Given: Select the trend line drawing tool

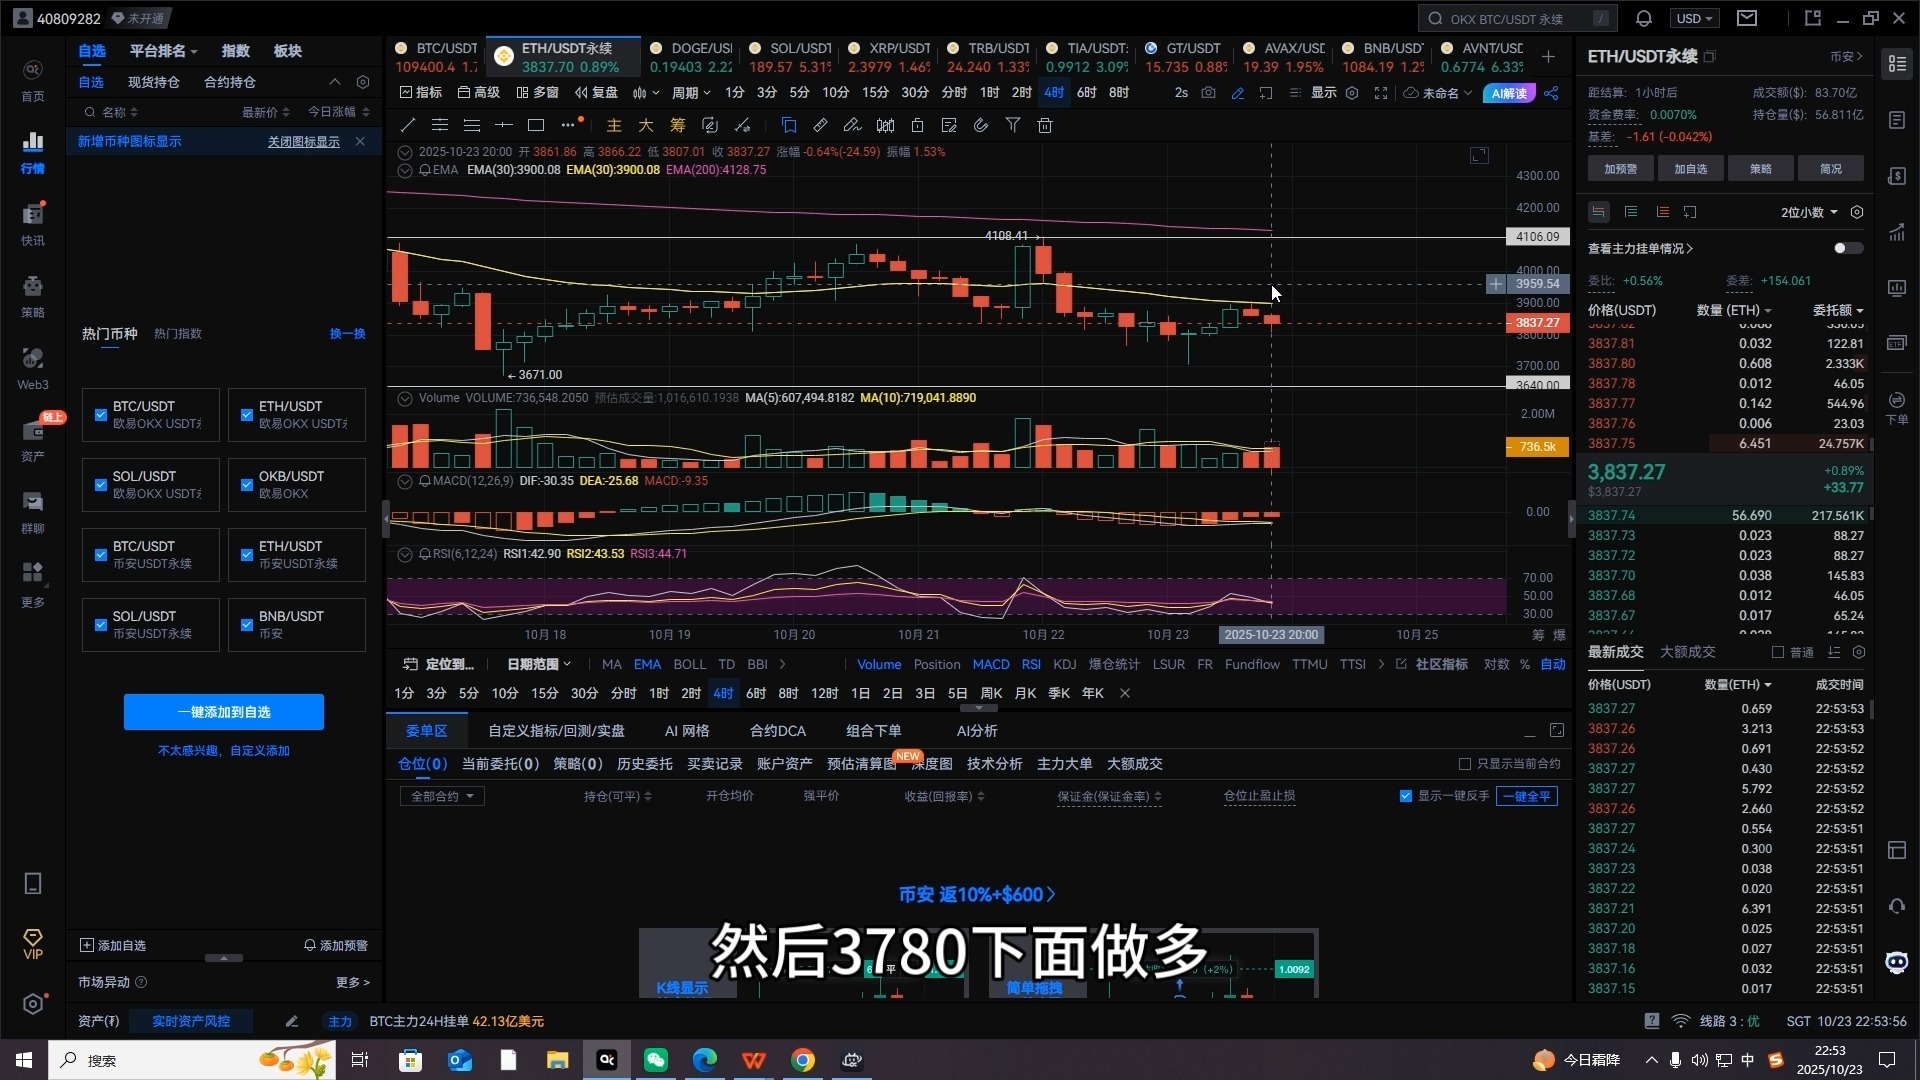Looking at the screenshot, I should click(407, 125).
